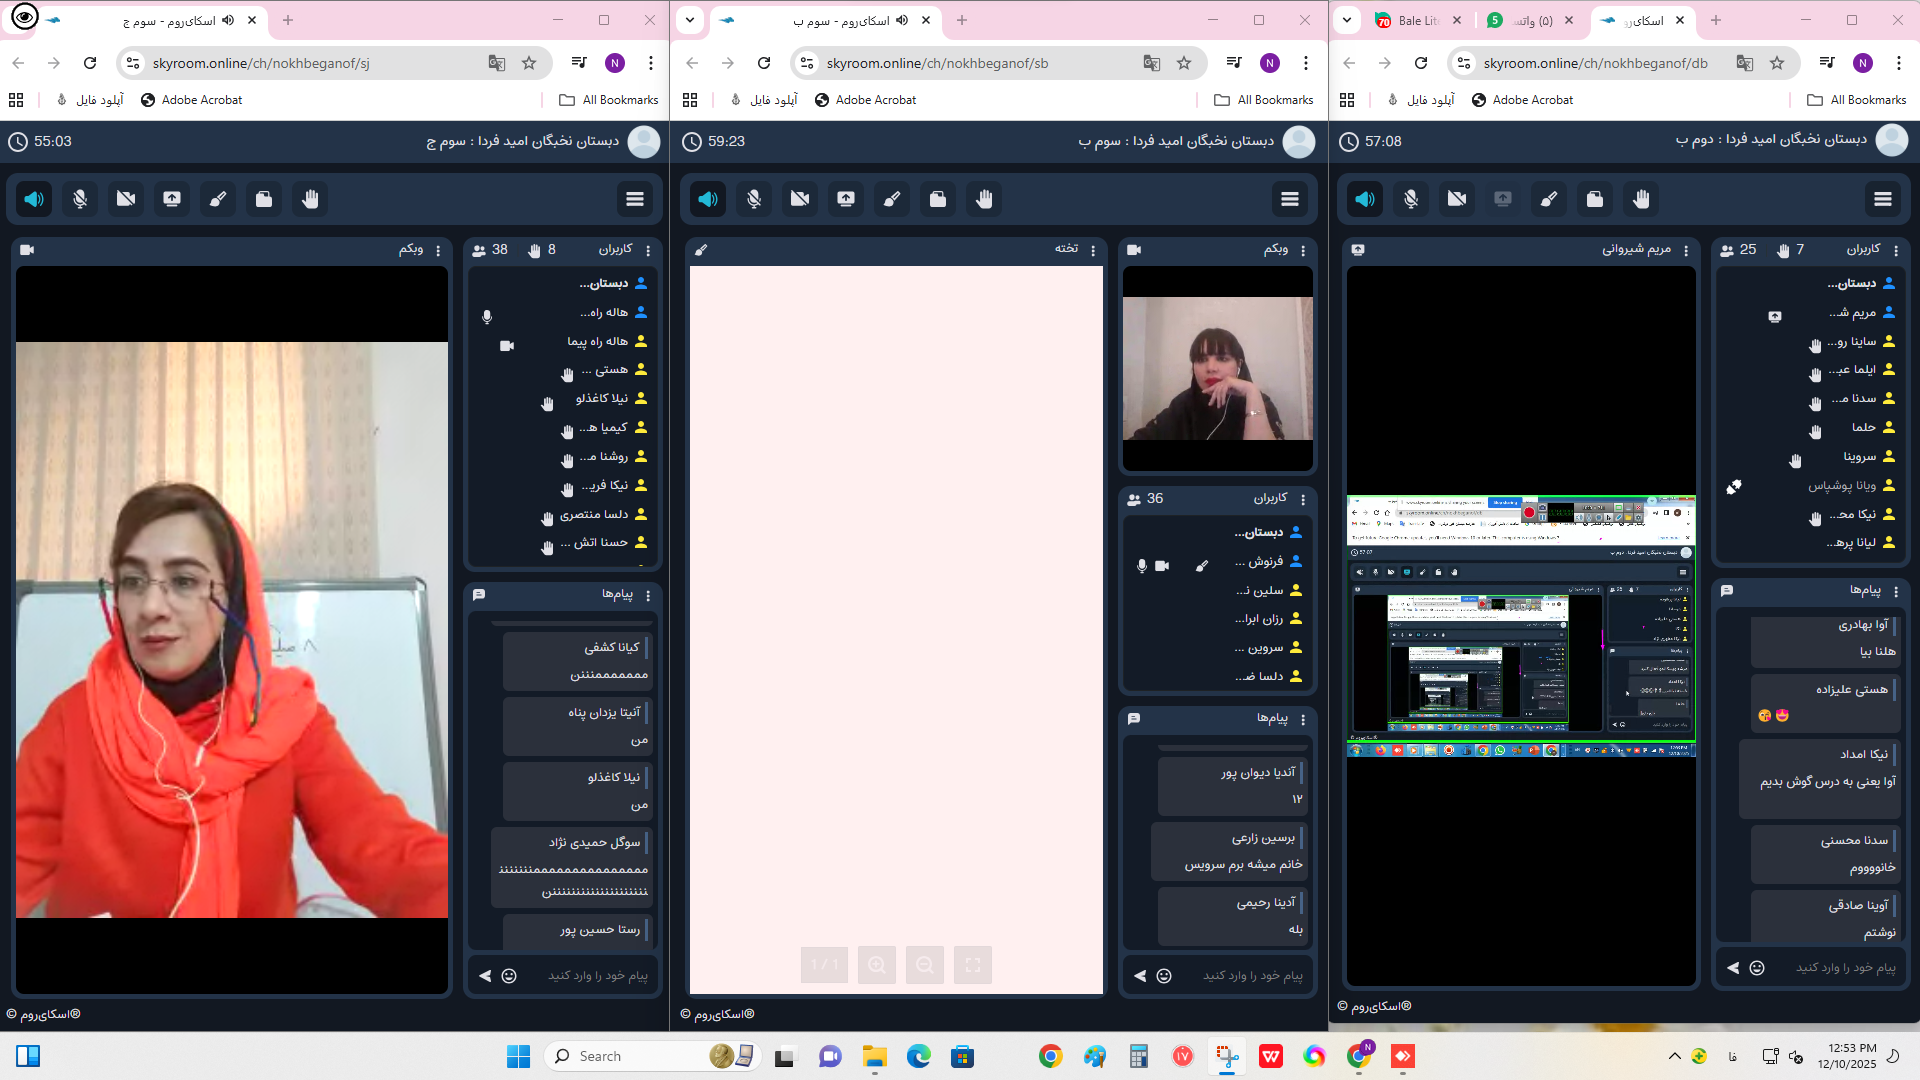Zoom out on the whiteboard
This screenshot has height=1080, width=1920.
point(925,965)
